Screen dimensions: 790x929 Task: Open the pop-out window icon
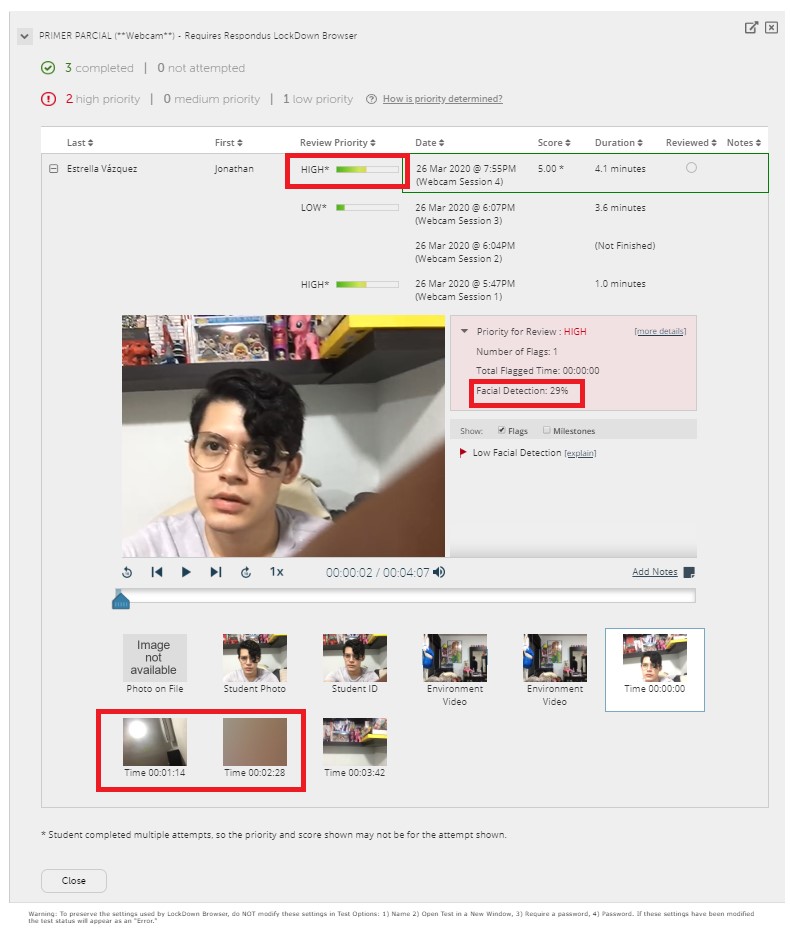point(751,28)
